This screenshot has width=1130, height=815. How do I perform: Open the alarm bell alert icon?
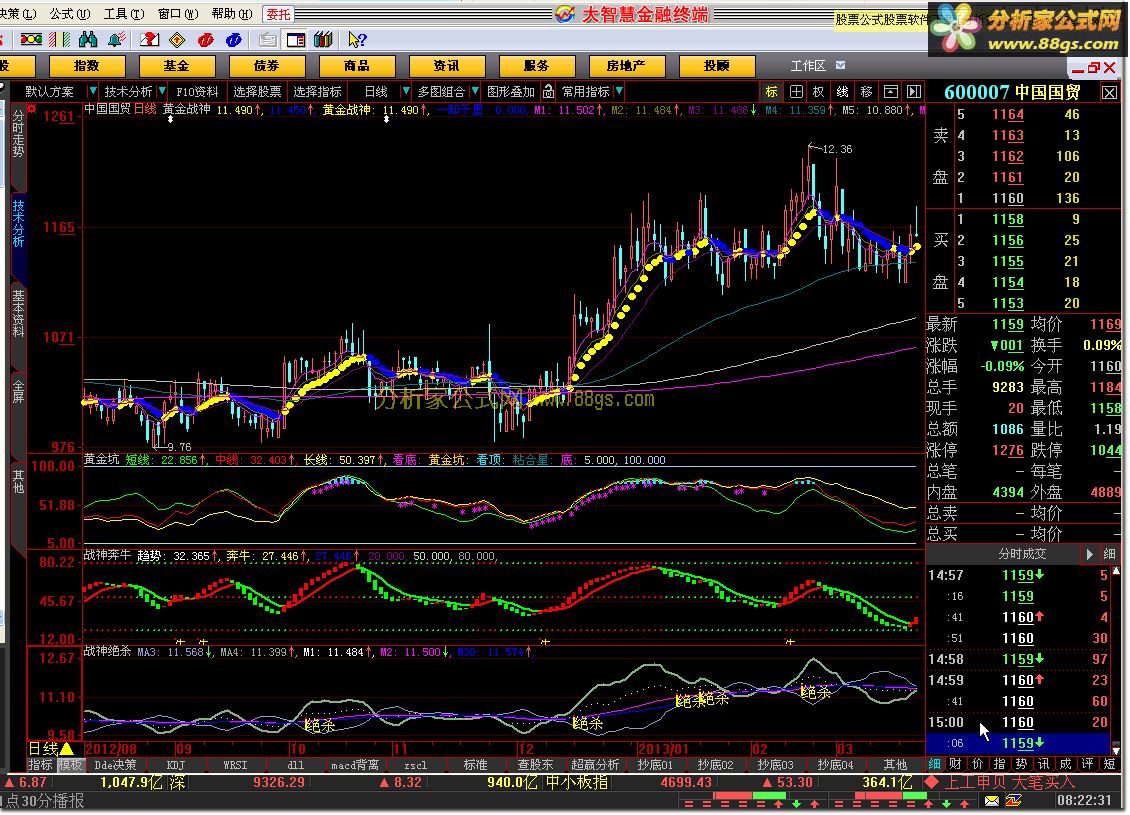(117, 39)
